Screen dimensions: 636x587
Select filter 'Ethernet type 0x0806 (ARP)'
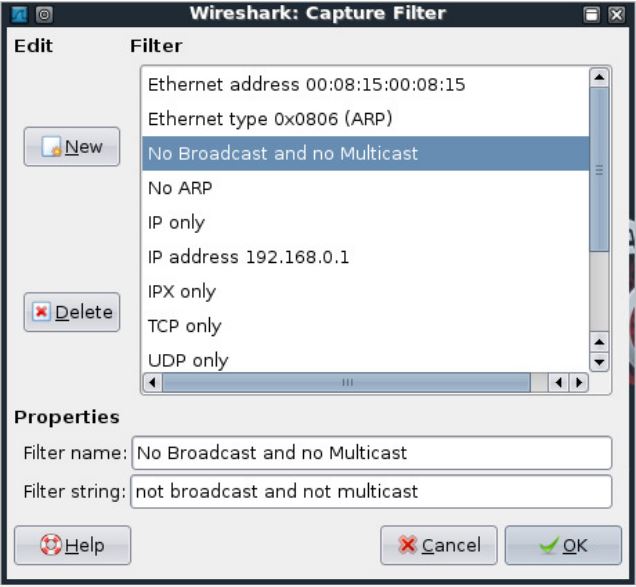click(365, 119)
